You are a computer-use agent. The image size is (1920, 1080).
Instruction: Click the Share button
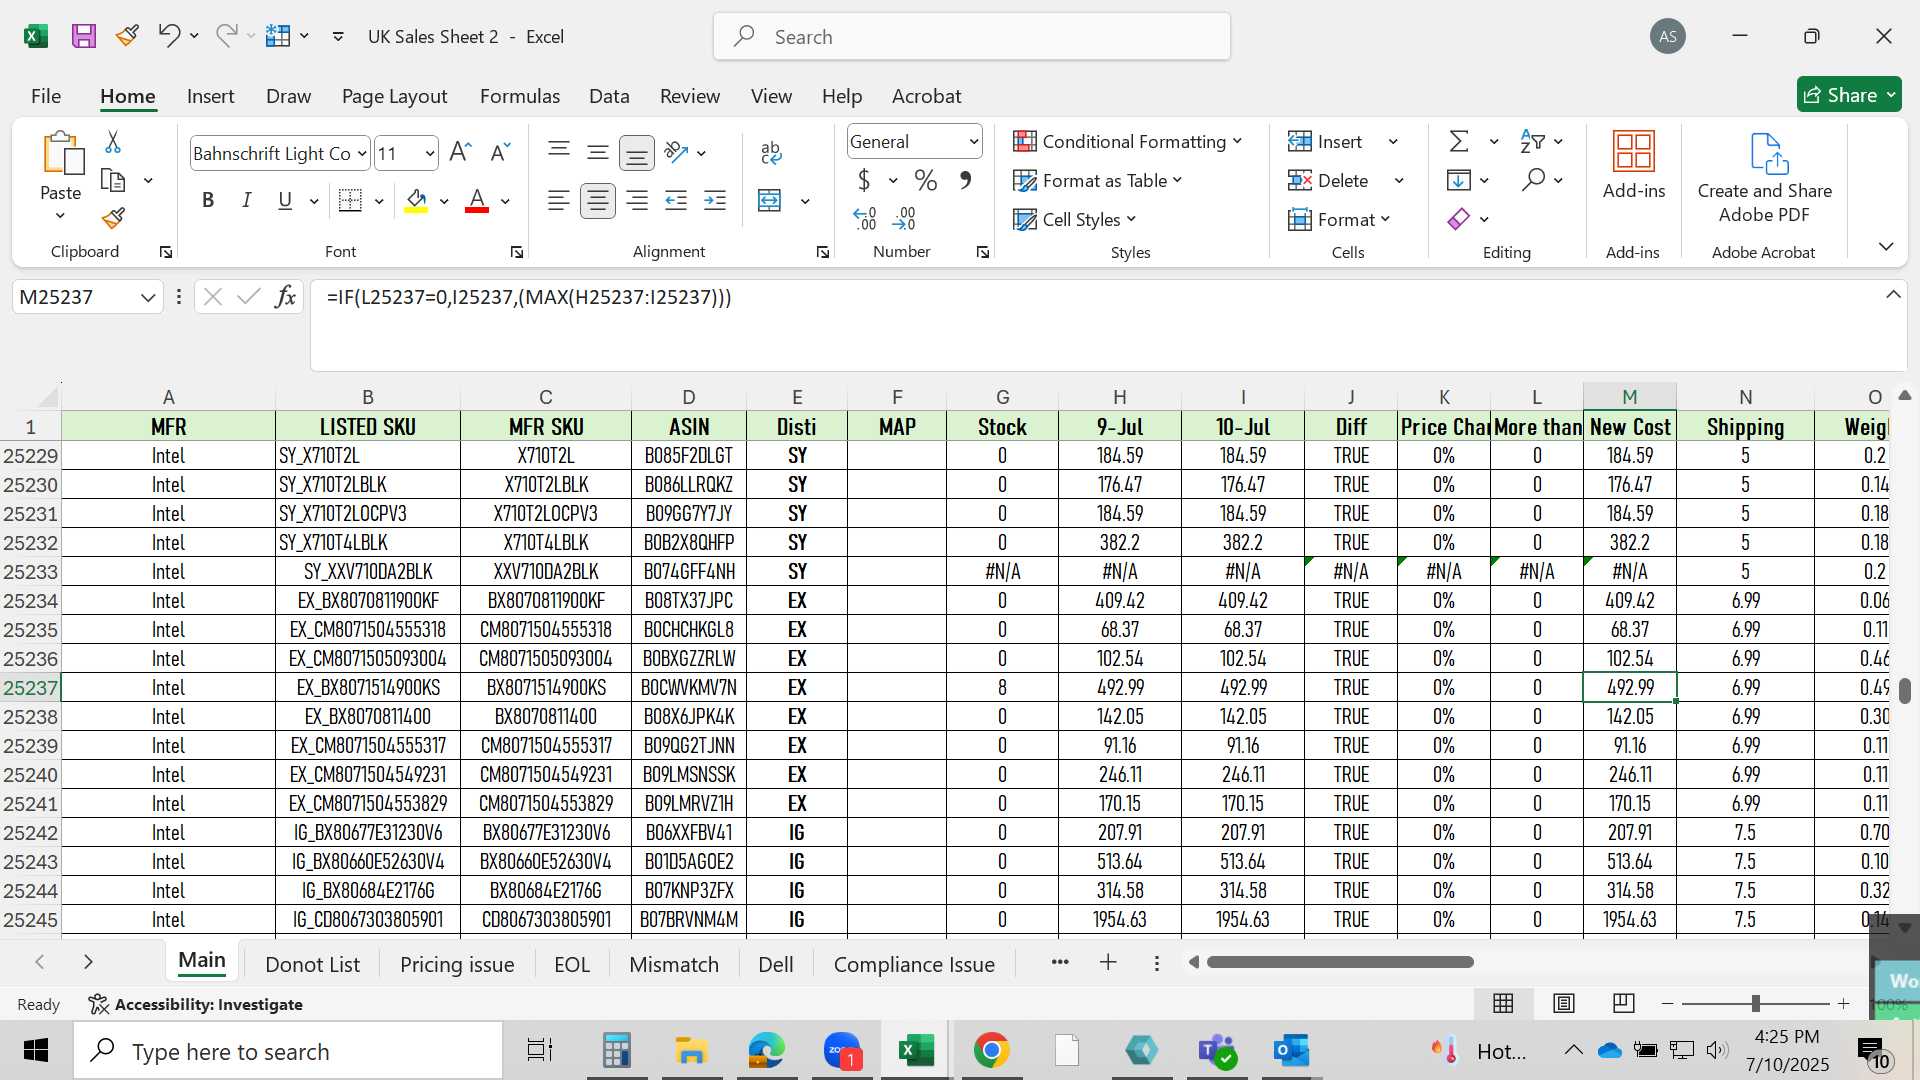(x=1849, y=95)
